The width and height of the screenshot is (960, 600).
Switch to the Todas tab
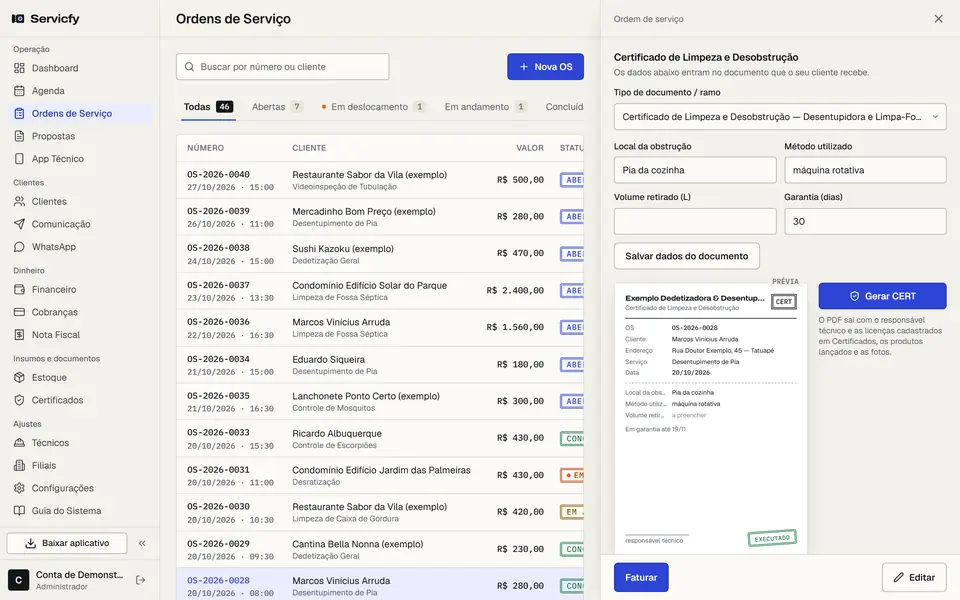point(208,107)
